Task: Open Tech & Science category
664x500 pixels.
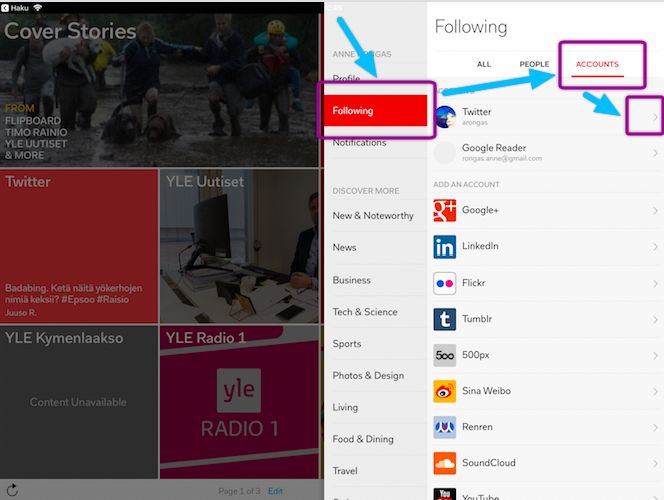Action: (365, 312)
